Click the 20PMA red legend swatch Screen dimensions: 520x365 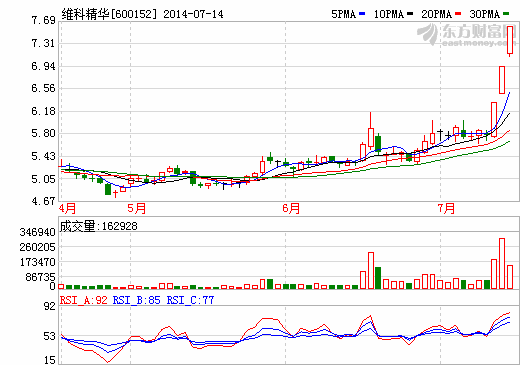click(458, 14)
